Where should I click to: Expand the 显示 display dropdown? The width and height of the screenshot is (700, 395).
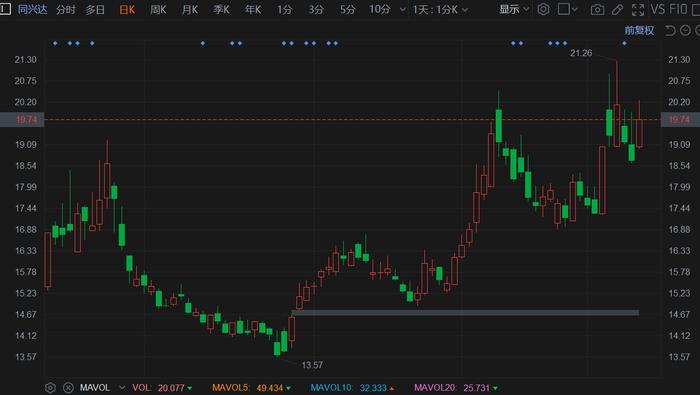(514, 9)
